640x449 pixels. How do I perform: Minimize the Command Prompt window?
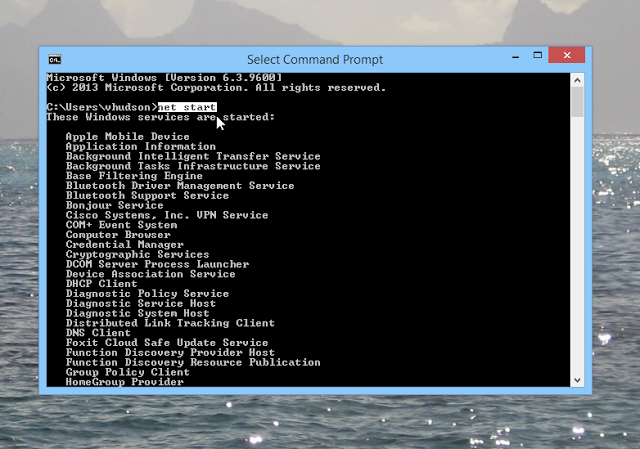tap(516, 57)
